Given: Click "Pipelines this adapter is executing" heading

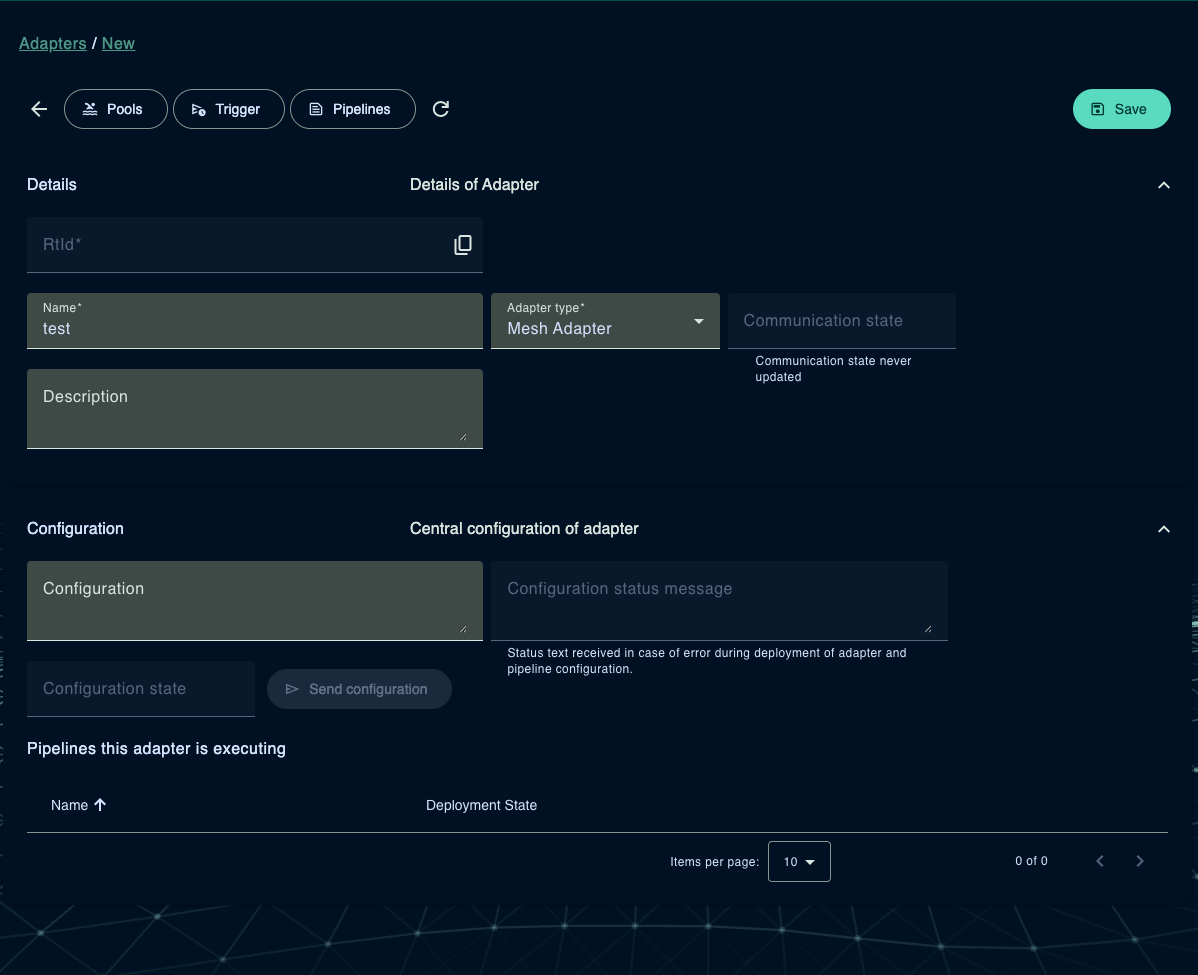Looking at the screenshot, I should pyautogui.click(x=156, y=749).
